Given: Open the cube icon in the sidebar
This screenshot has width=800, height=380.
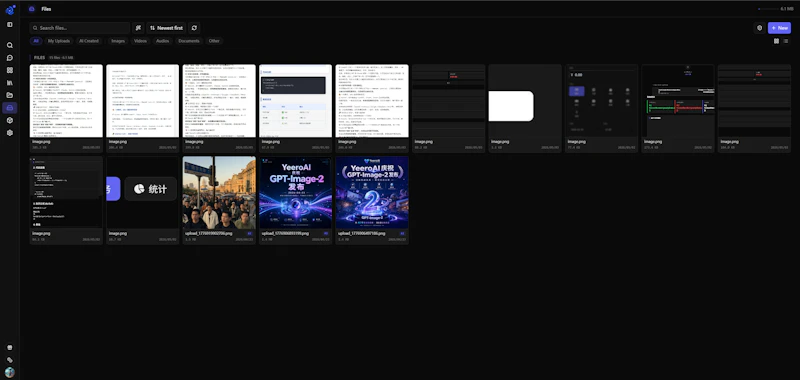Looking at the screenshot, I should point(10,120).
